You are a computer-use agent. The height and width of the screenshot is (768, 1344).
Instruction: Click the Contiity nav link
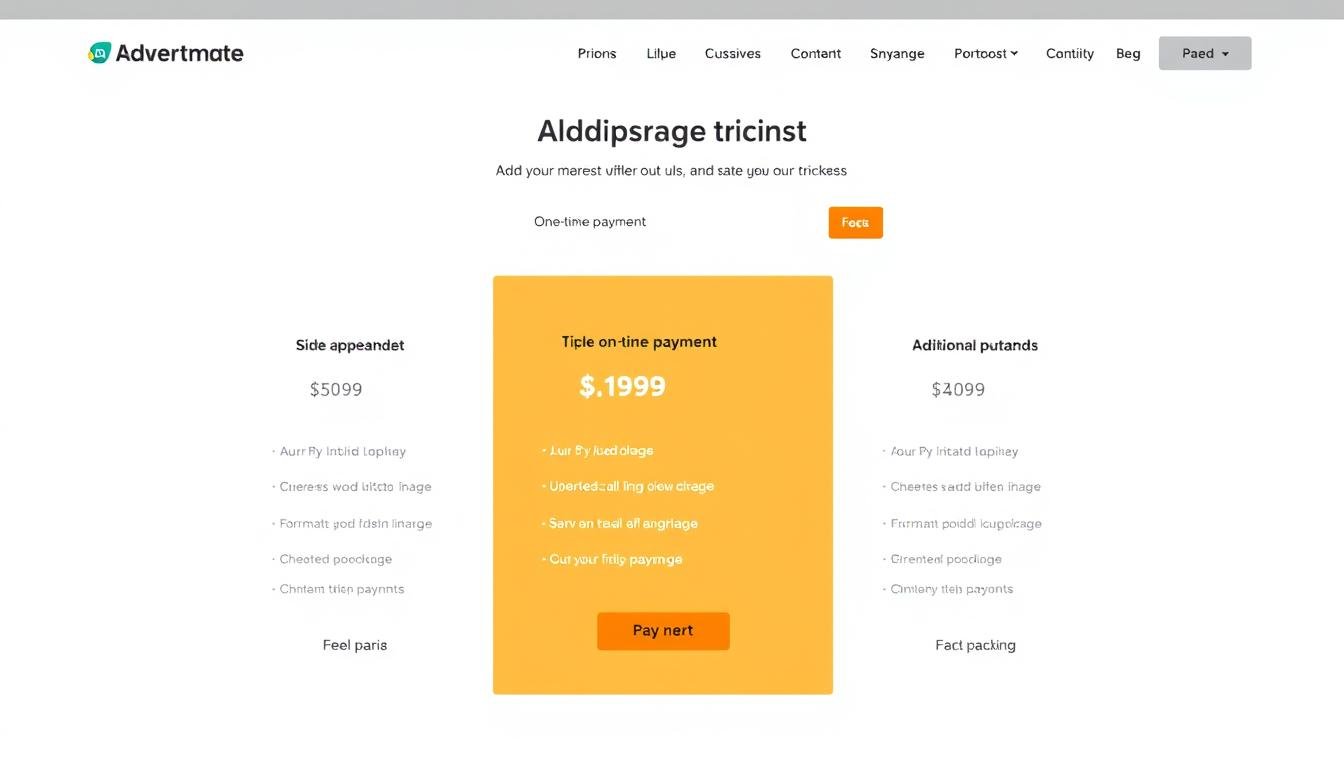pyautogui.click(x=1070, y=54)
